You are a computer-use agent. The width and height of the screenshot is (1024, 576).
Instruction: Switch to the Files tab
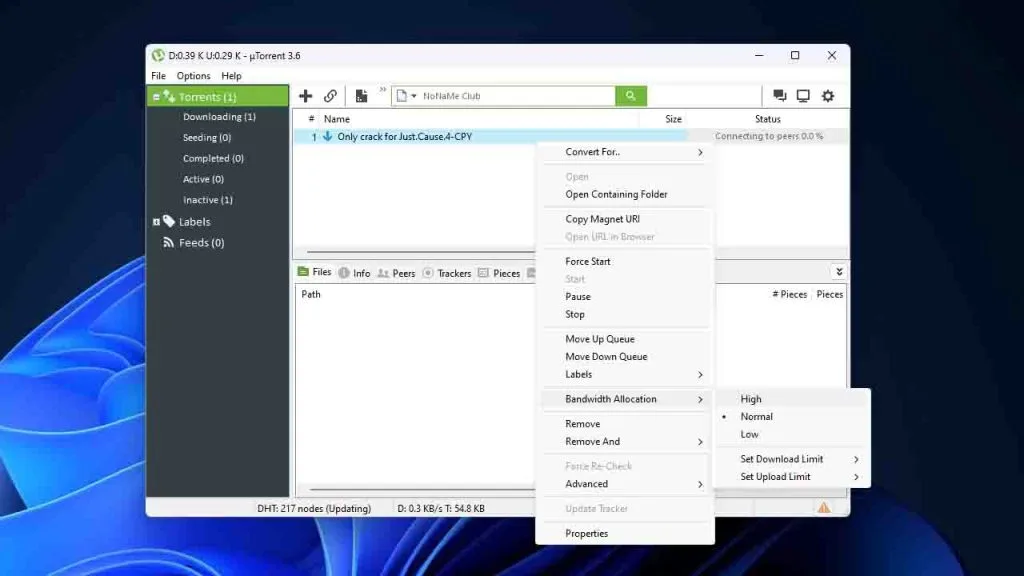[x=315, y=272]
